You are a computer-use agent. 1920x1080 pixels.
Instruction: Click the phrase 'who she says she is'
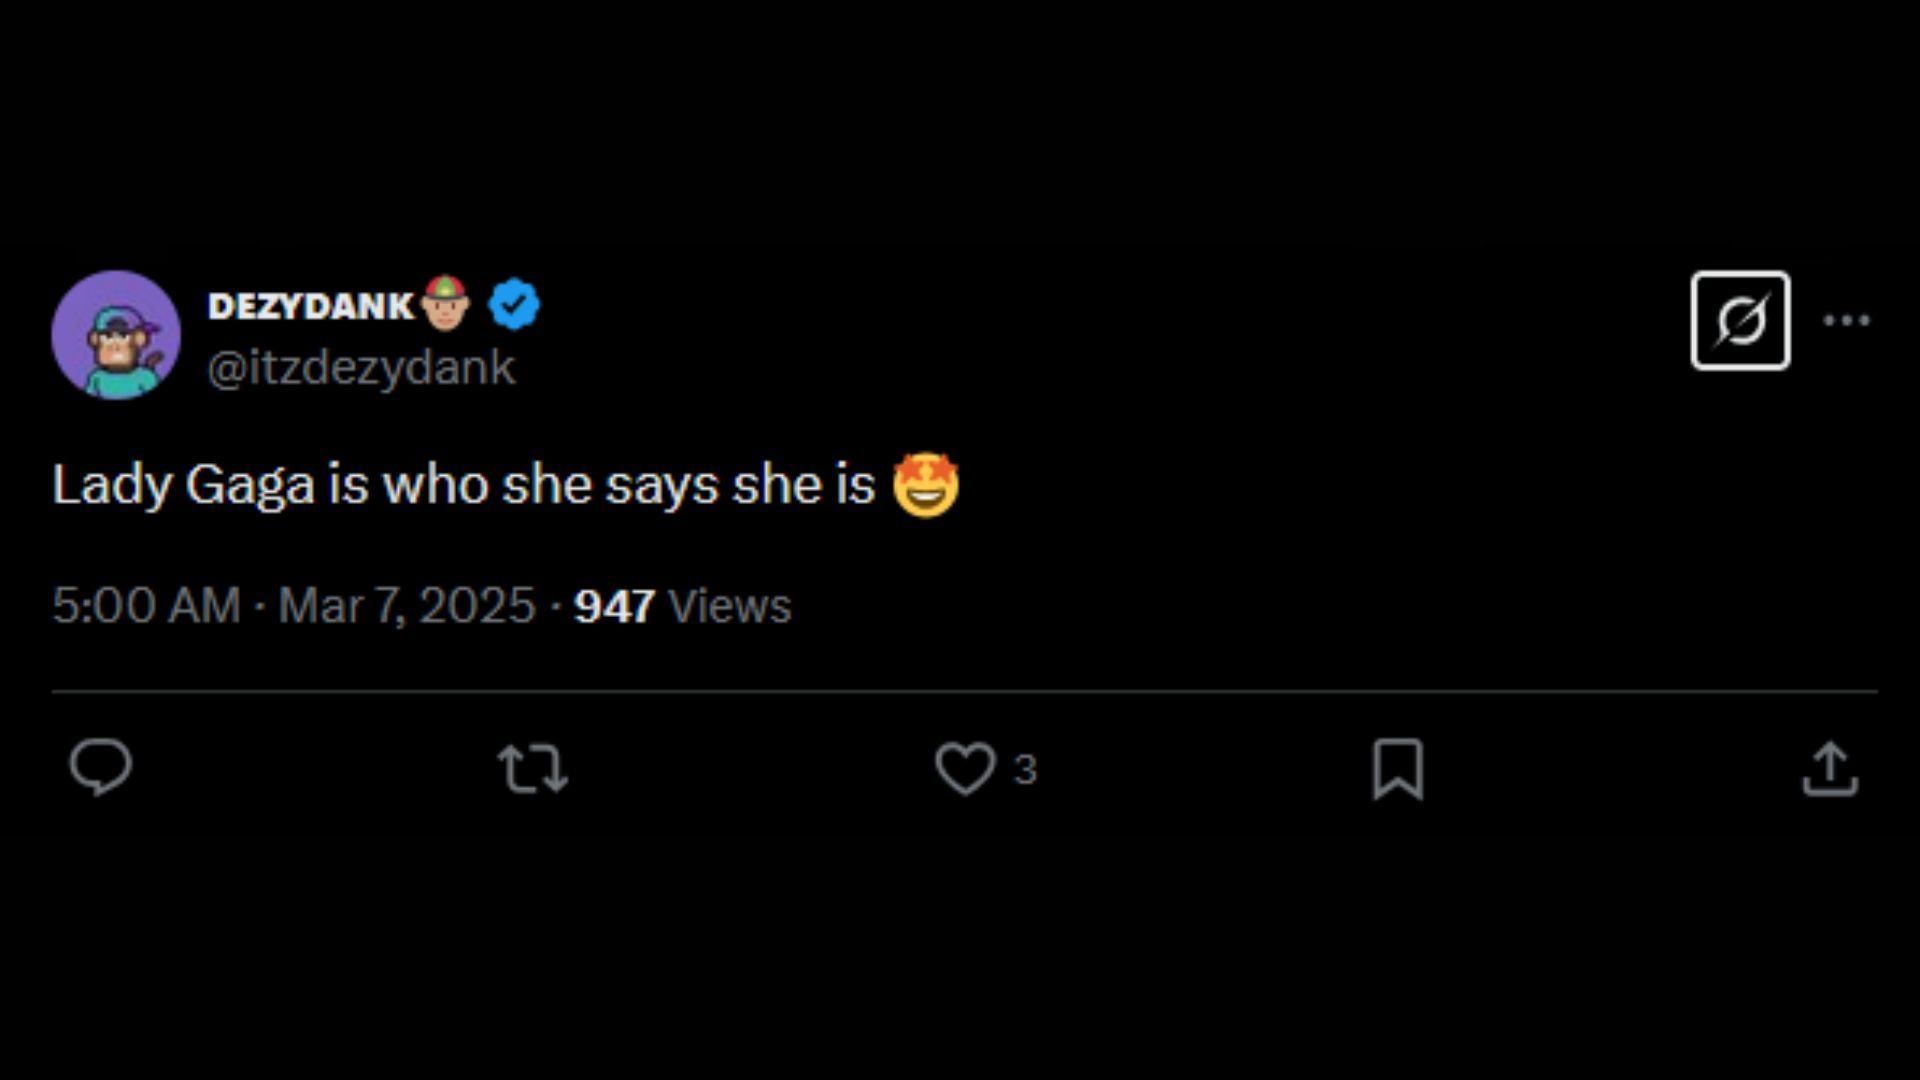pos(628,486)
